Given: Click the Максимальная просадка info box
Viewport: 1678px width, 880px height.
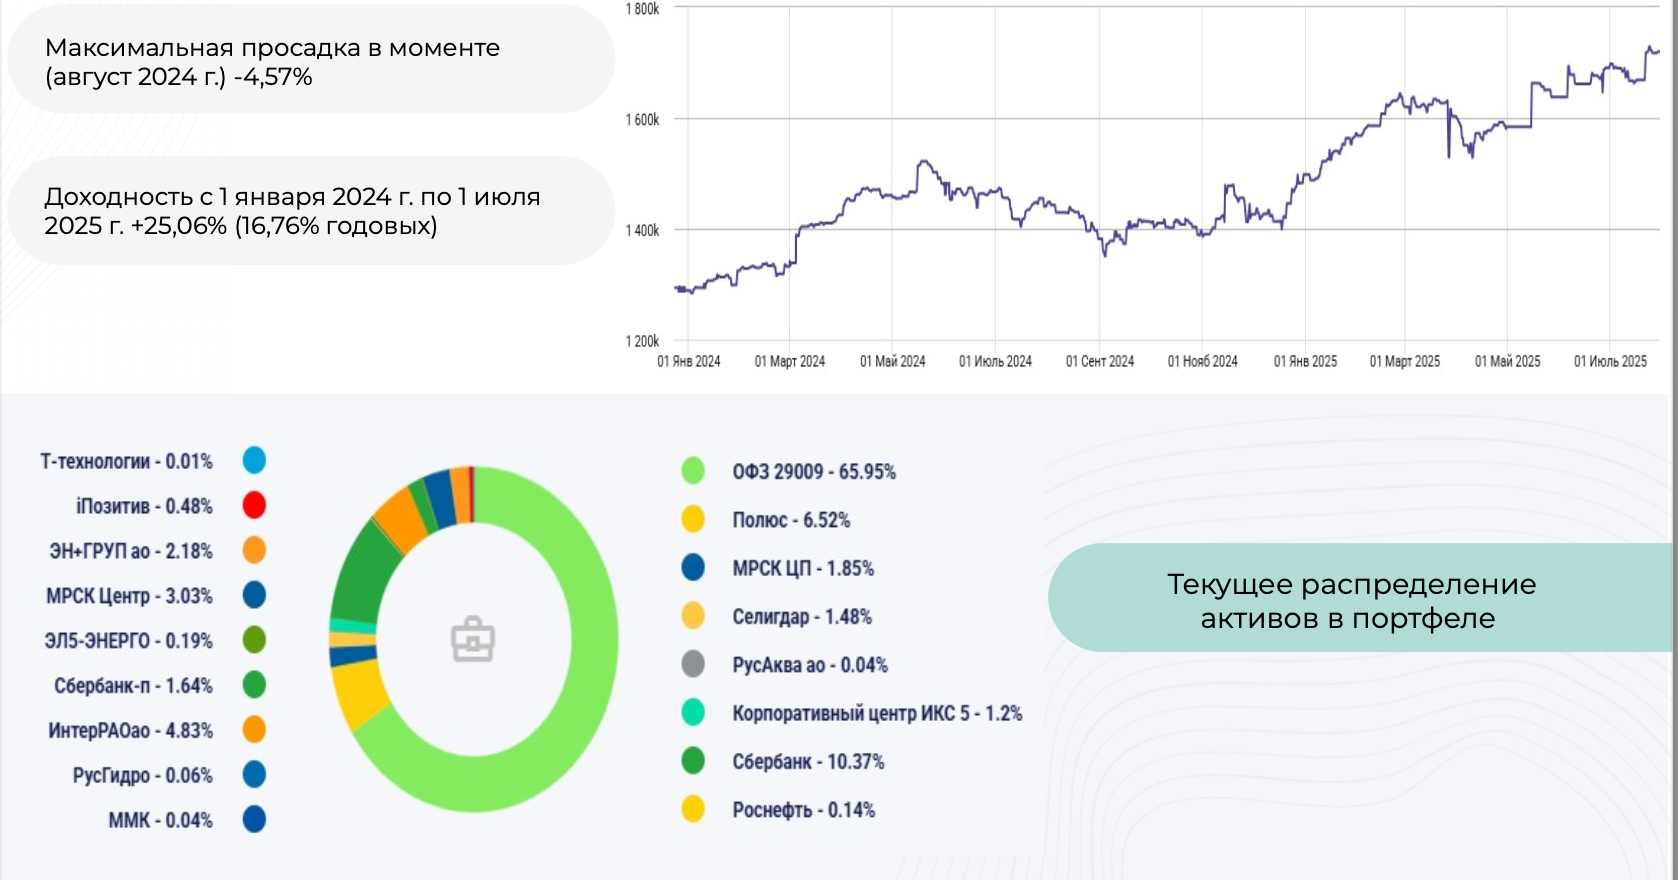Looking at the screenshot, I should (x=310, y=61).
